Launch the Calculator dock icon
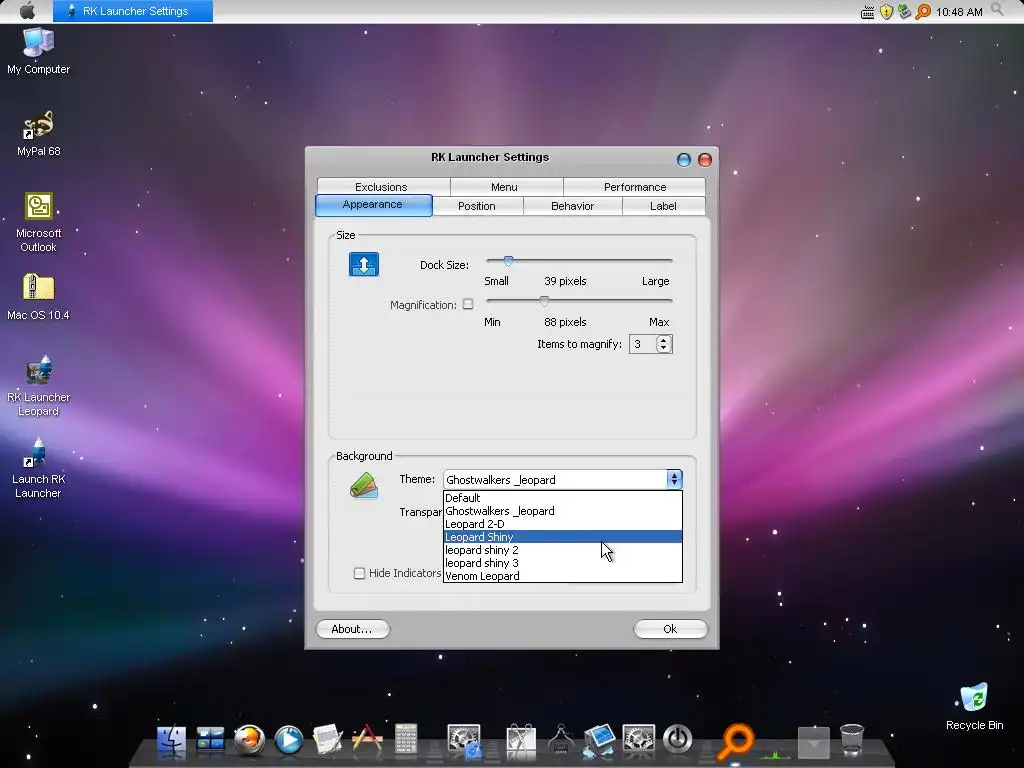This screenshot has width=1024, height=768. (x=406, y=740)
